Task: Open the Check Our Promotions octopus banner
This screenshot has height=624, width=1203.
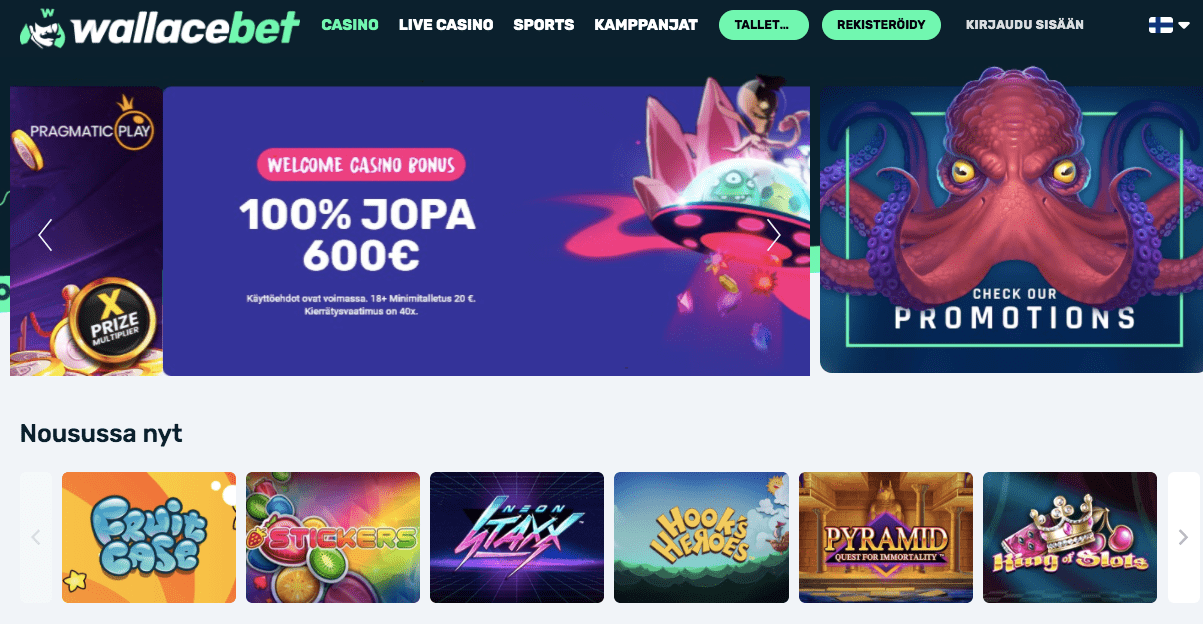Action: 1011,220
